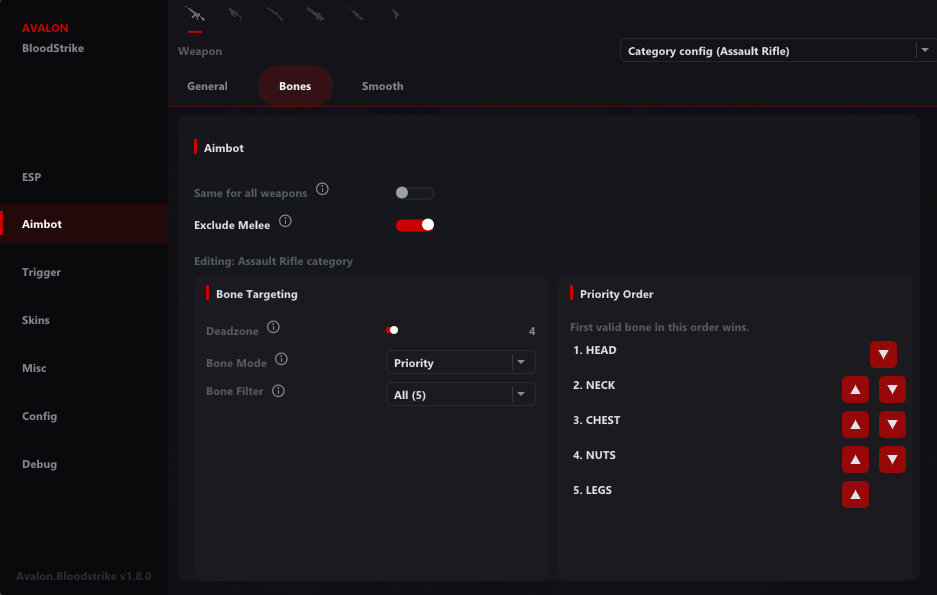937x595 pixels.
Task: Click the Avalon.Bloodstrike v1.8.0 version label
Action: pos(84,576)
